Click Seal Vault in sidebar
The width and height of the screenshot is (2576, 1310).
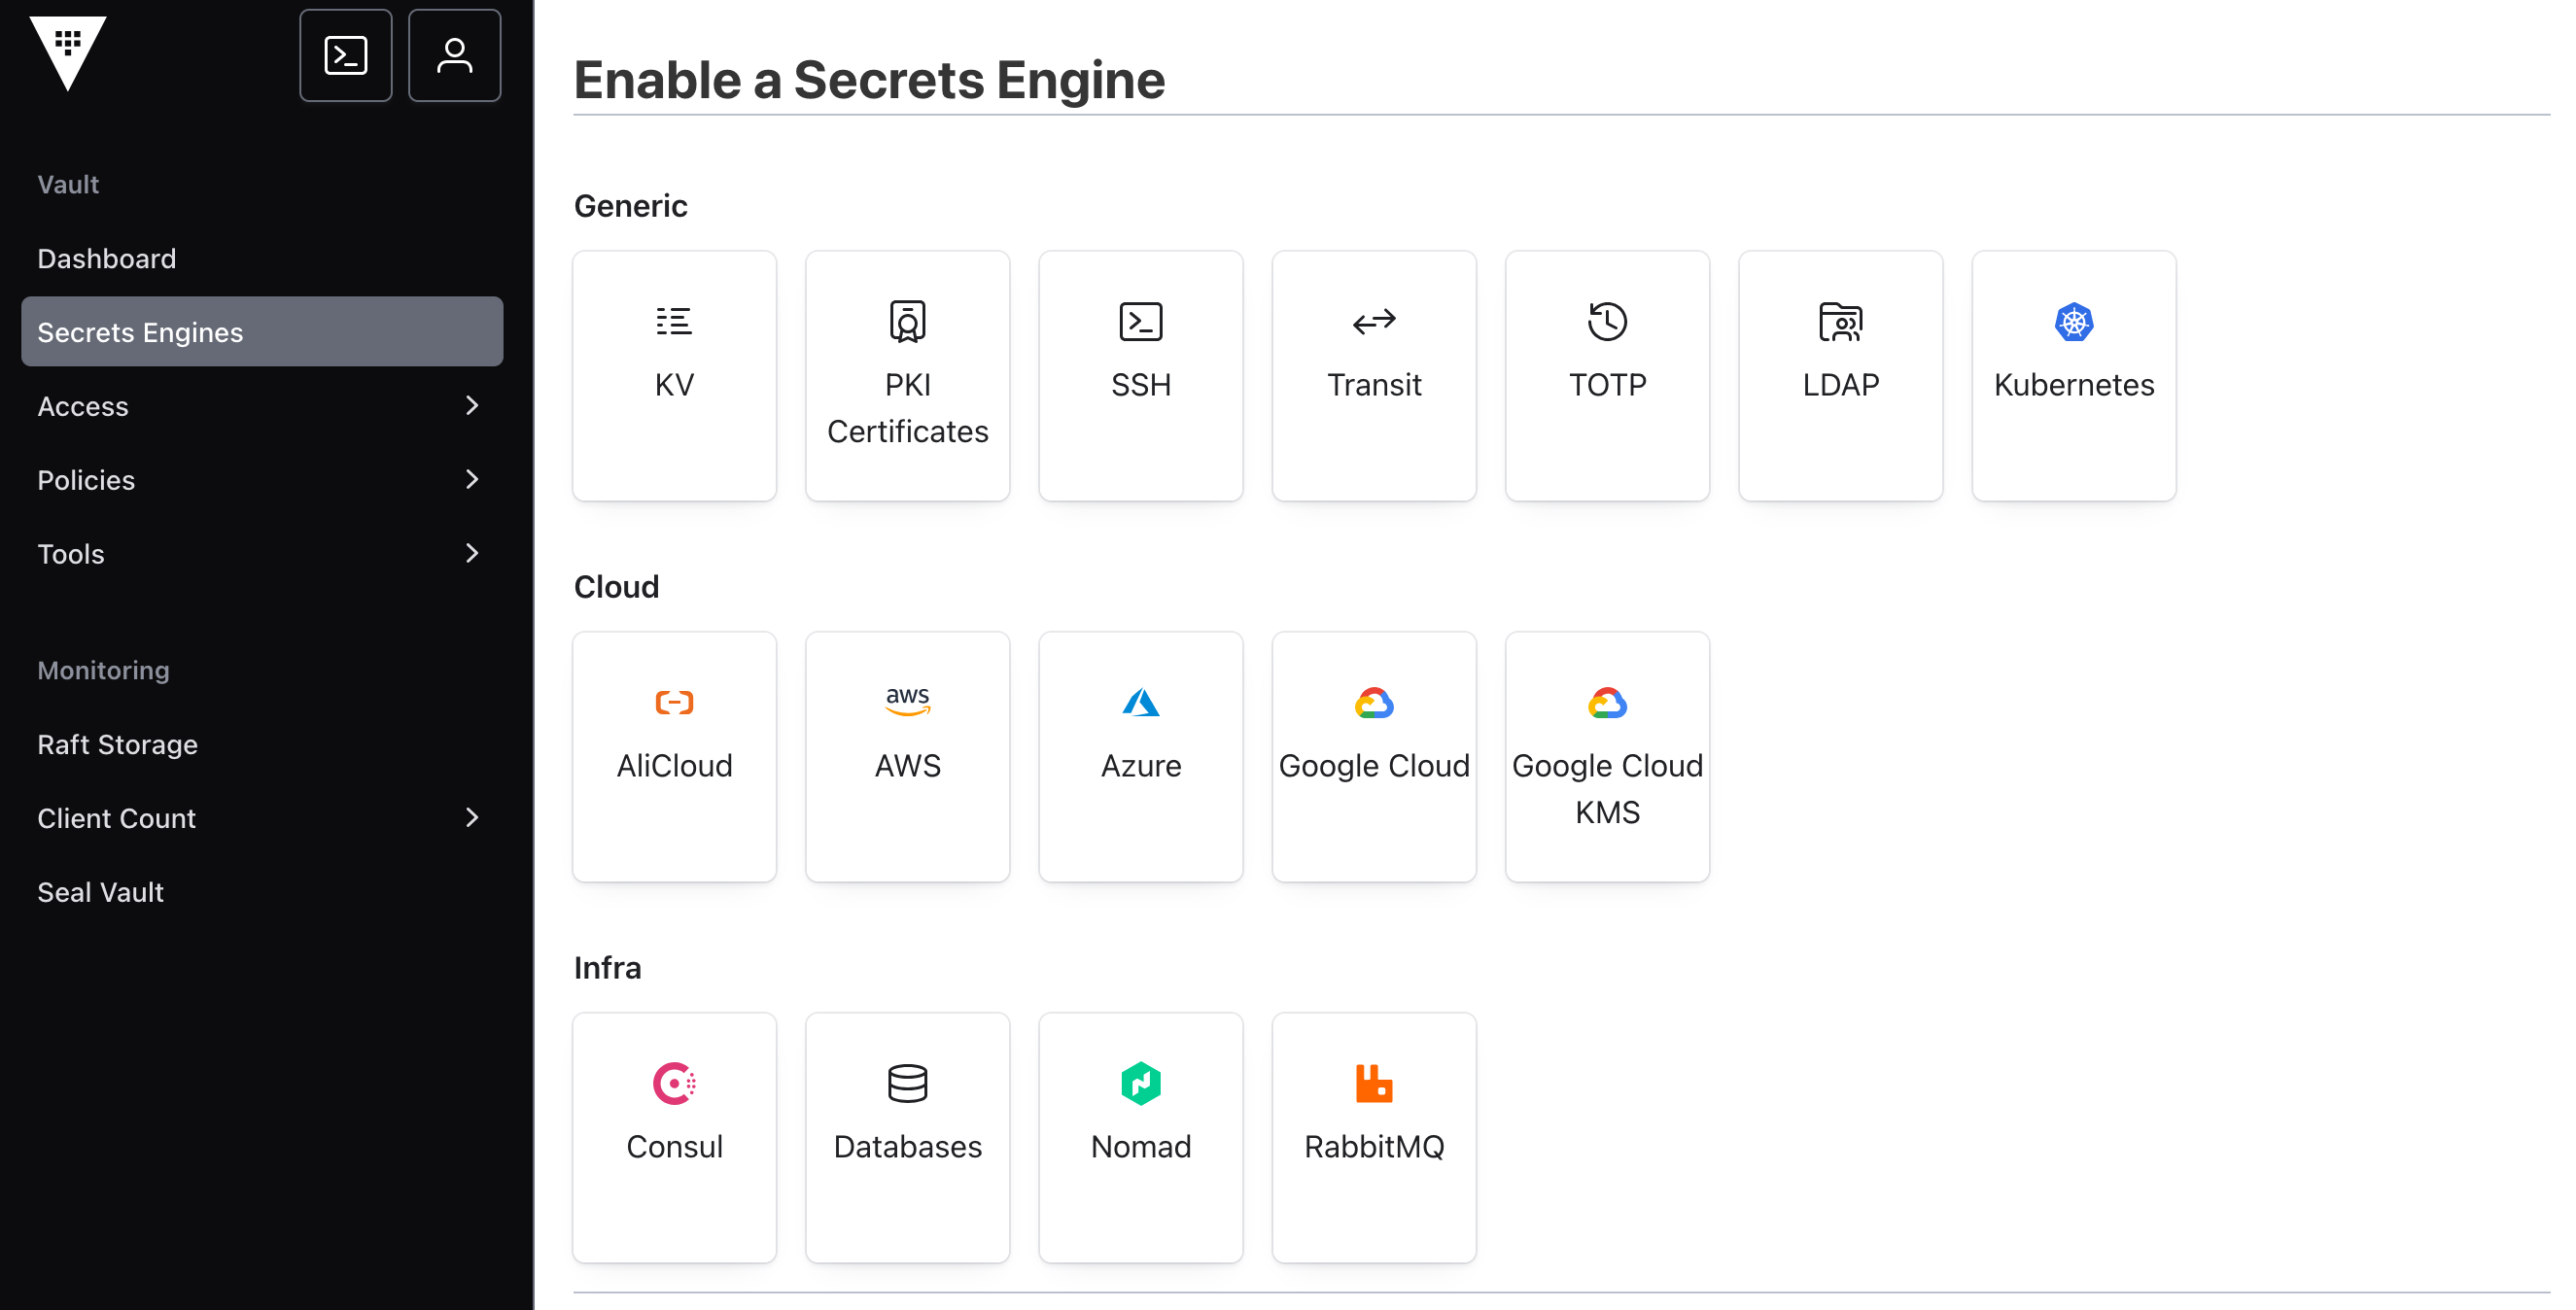point(100,891)
